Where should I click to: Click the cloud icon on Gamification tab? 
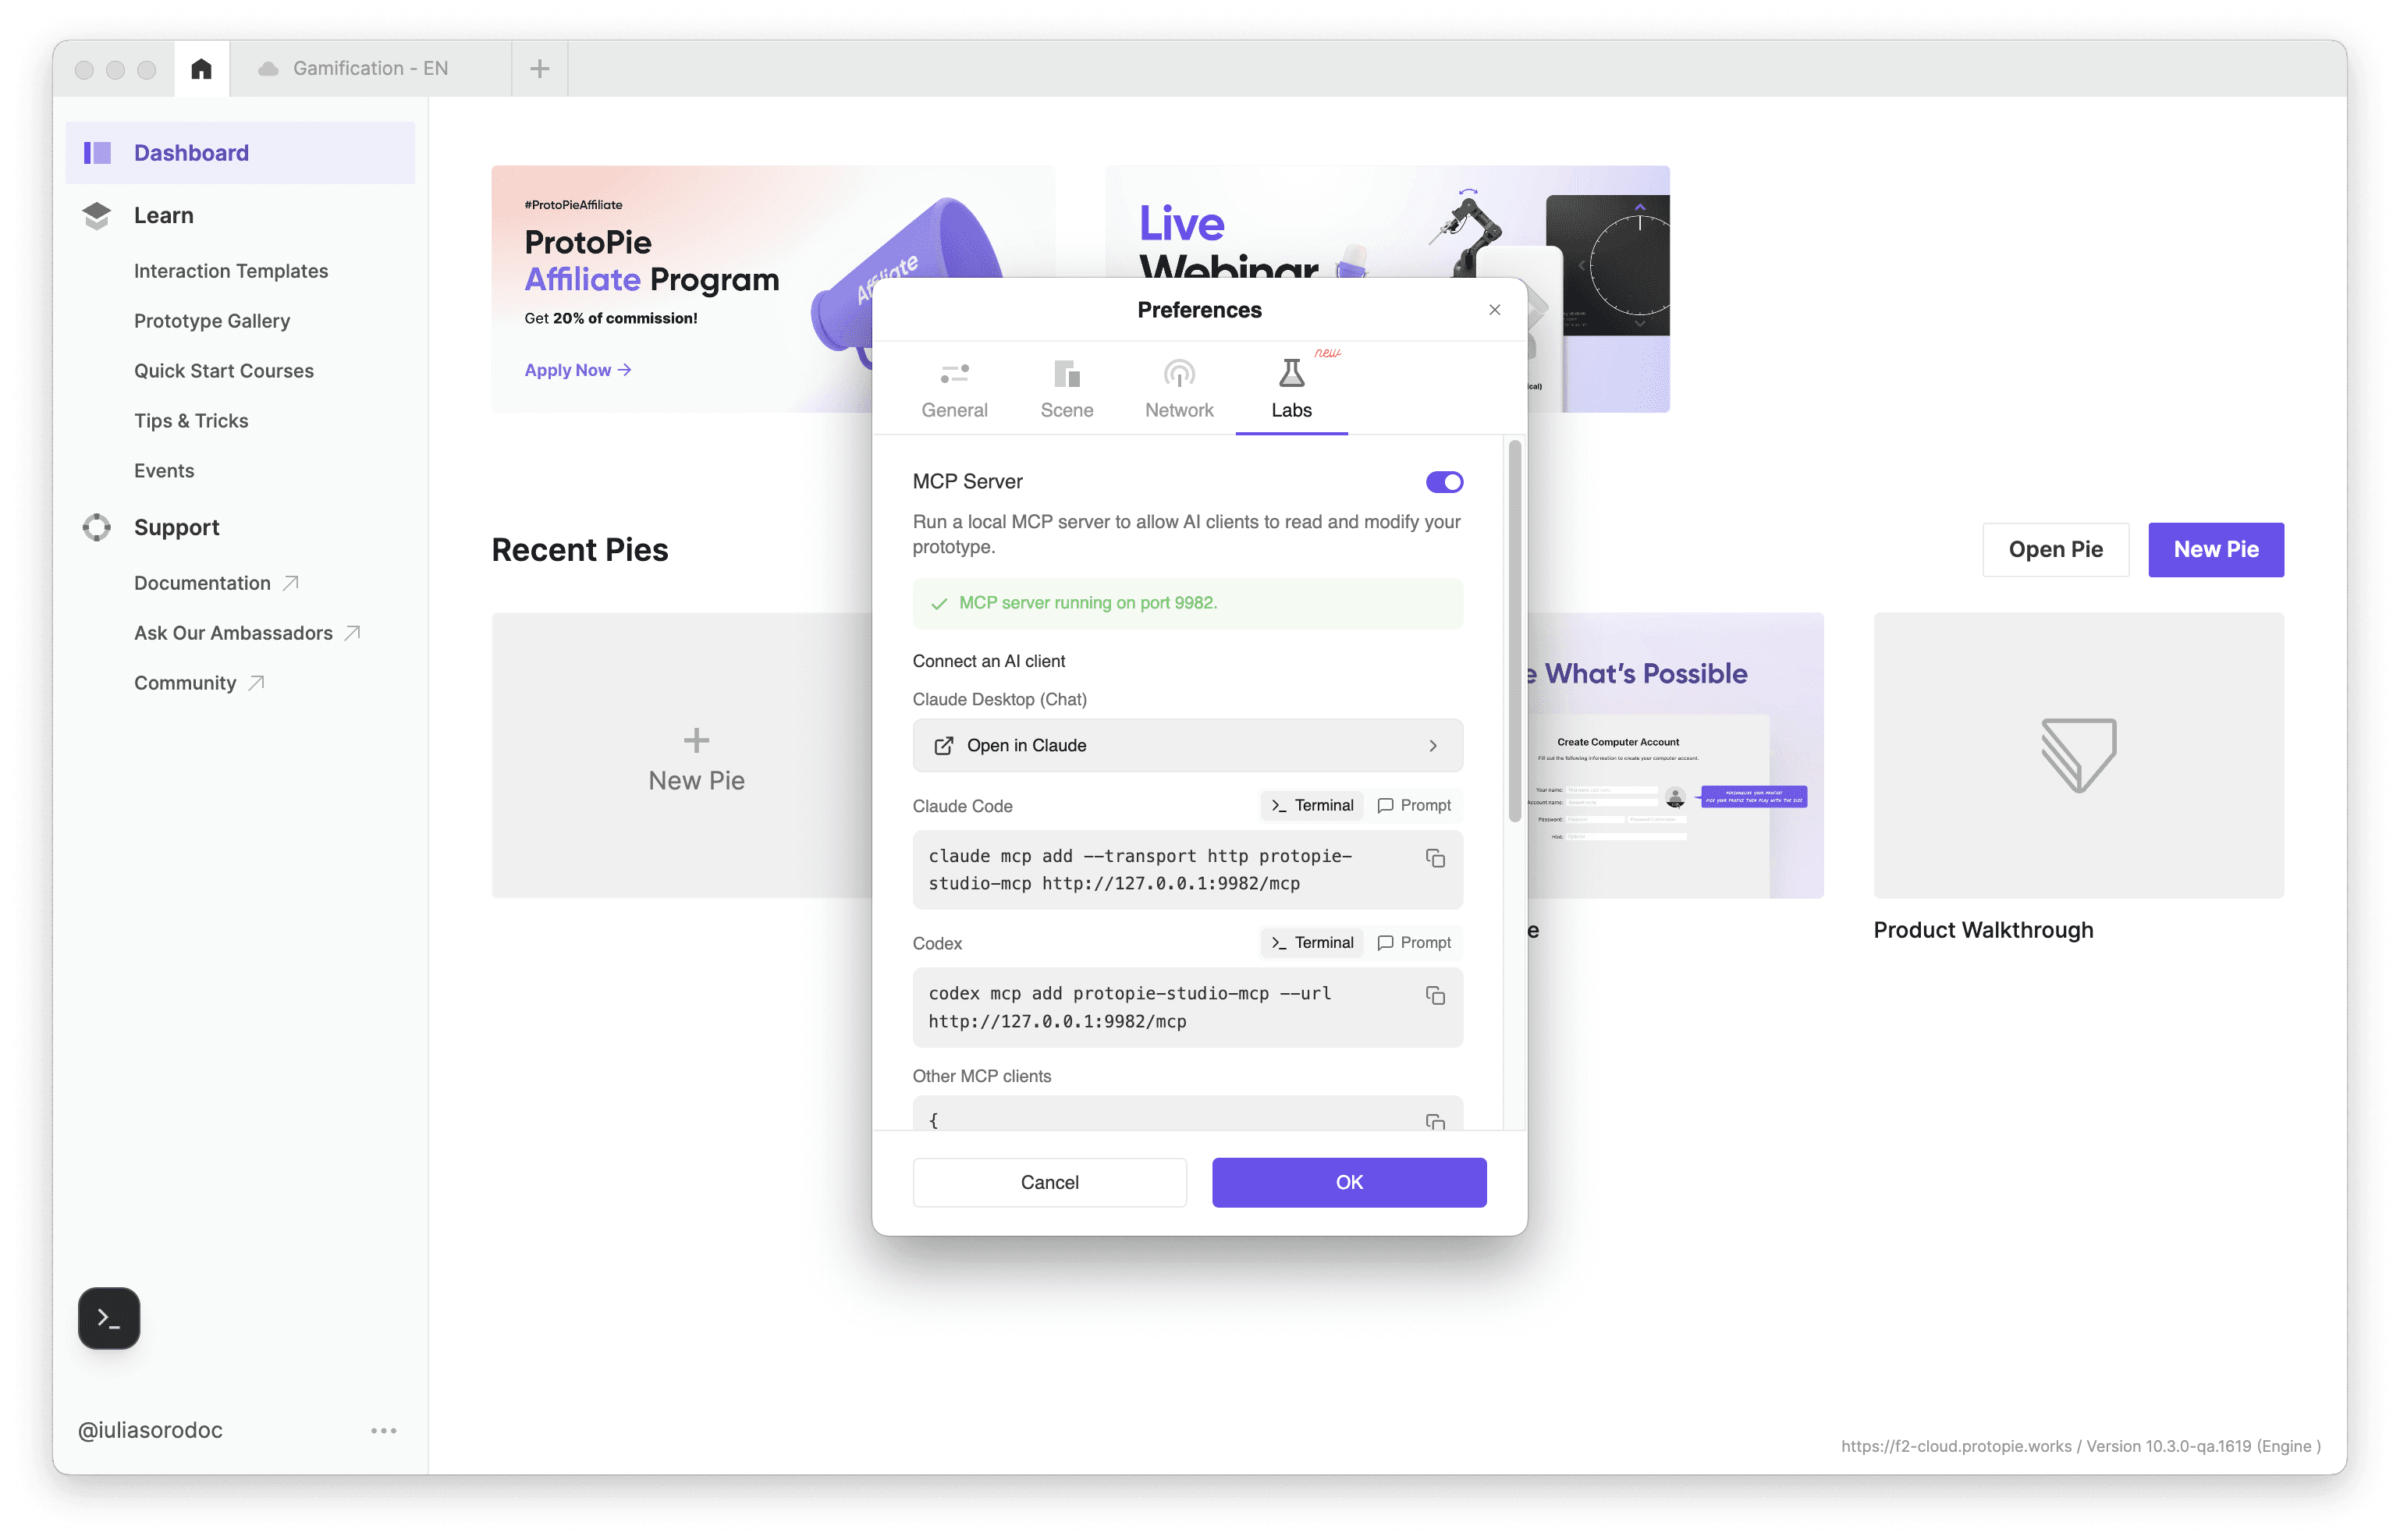pyautogui.click(x=268, y=68)
